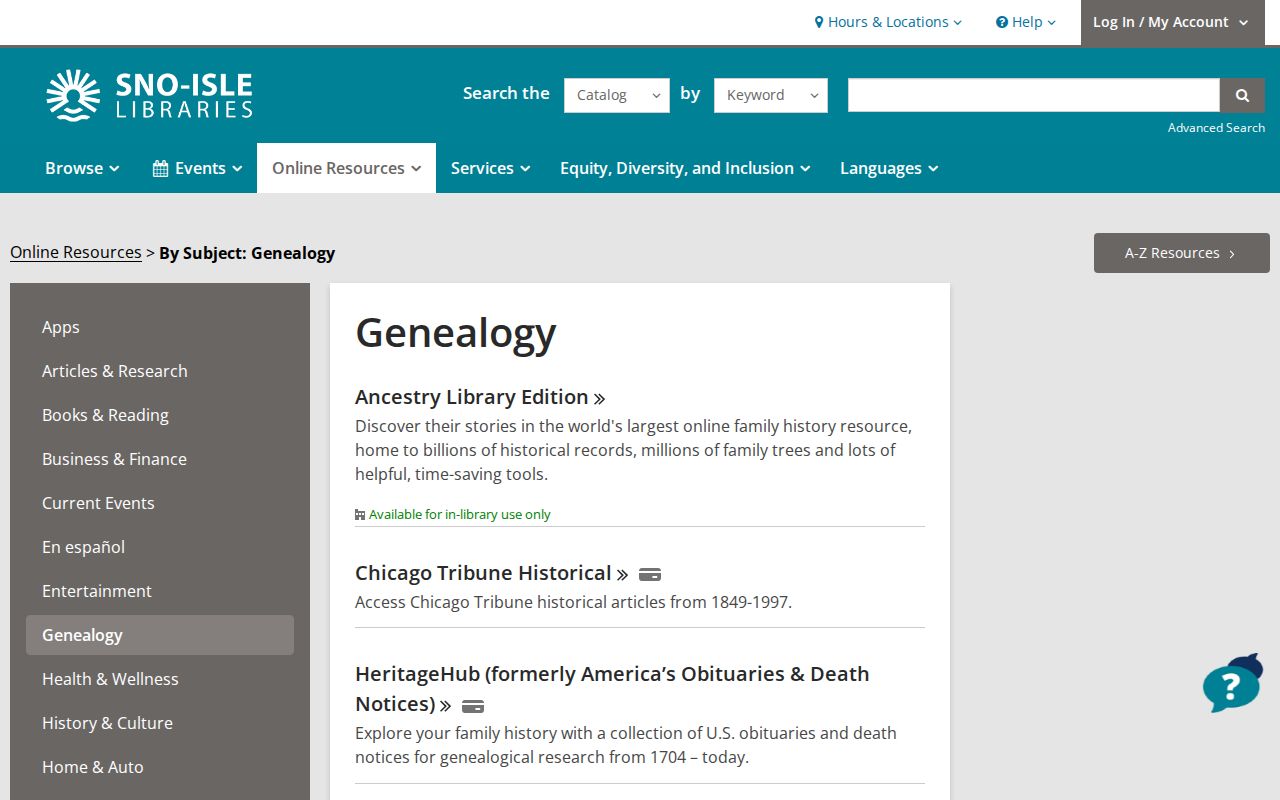Click the Sno-Isle Libraries logo
The width and height of the screenshot is (1280, 800).
click(x=149, y=95)
